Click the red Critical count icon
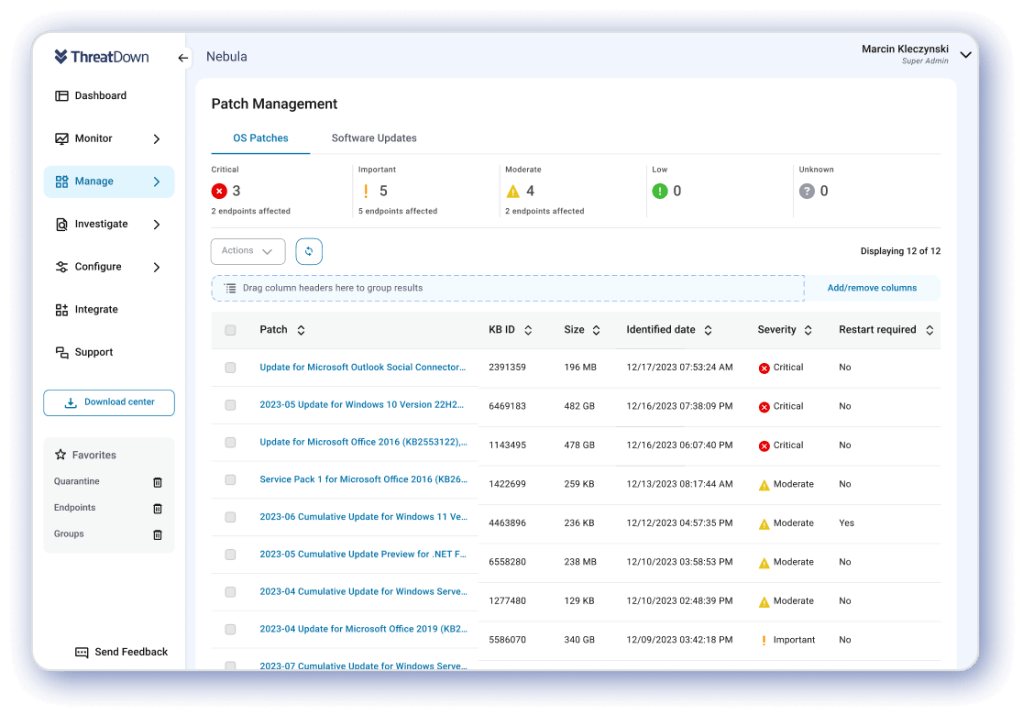Image resolution: width=1023 pixels, height=715 pixels. click(x=219, y=191)
